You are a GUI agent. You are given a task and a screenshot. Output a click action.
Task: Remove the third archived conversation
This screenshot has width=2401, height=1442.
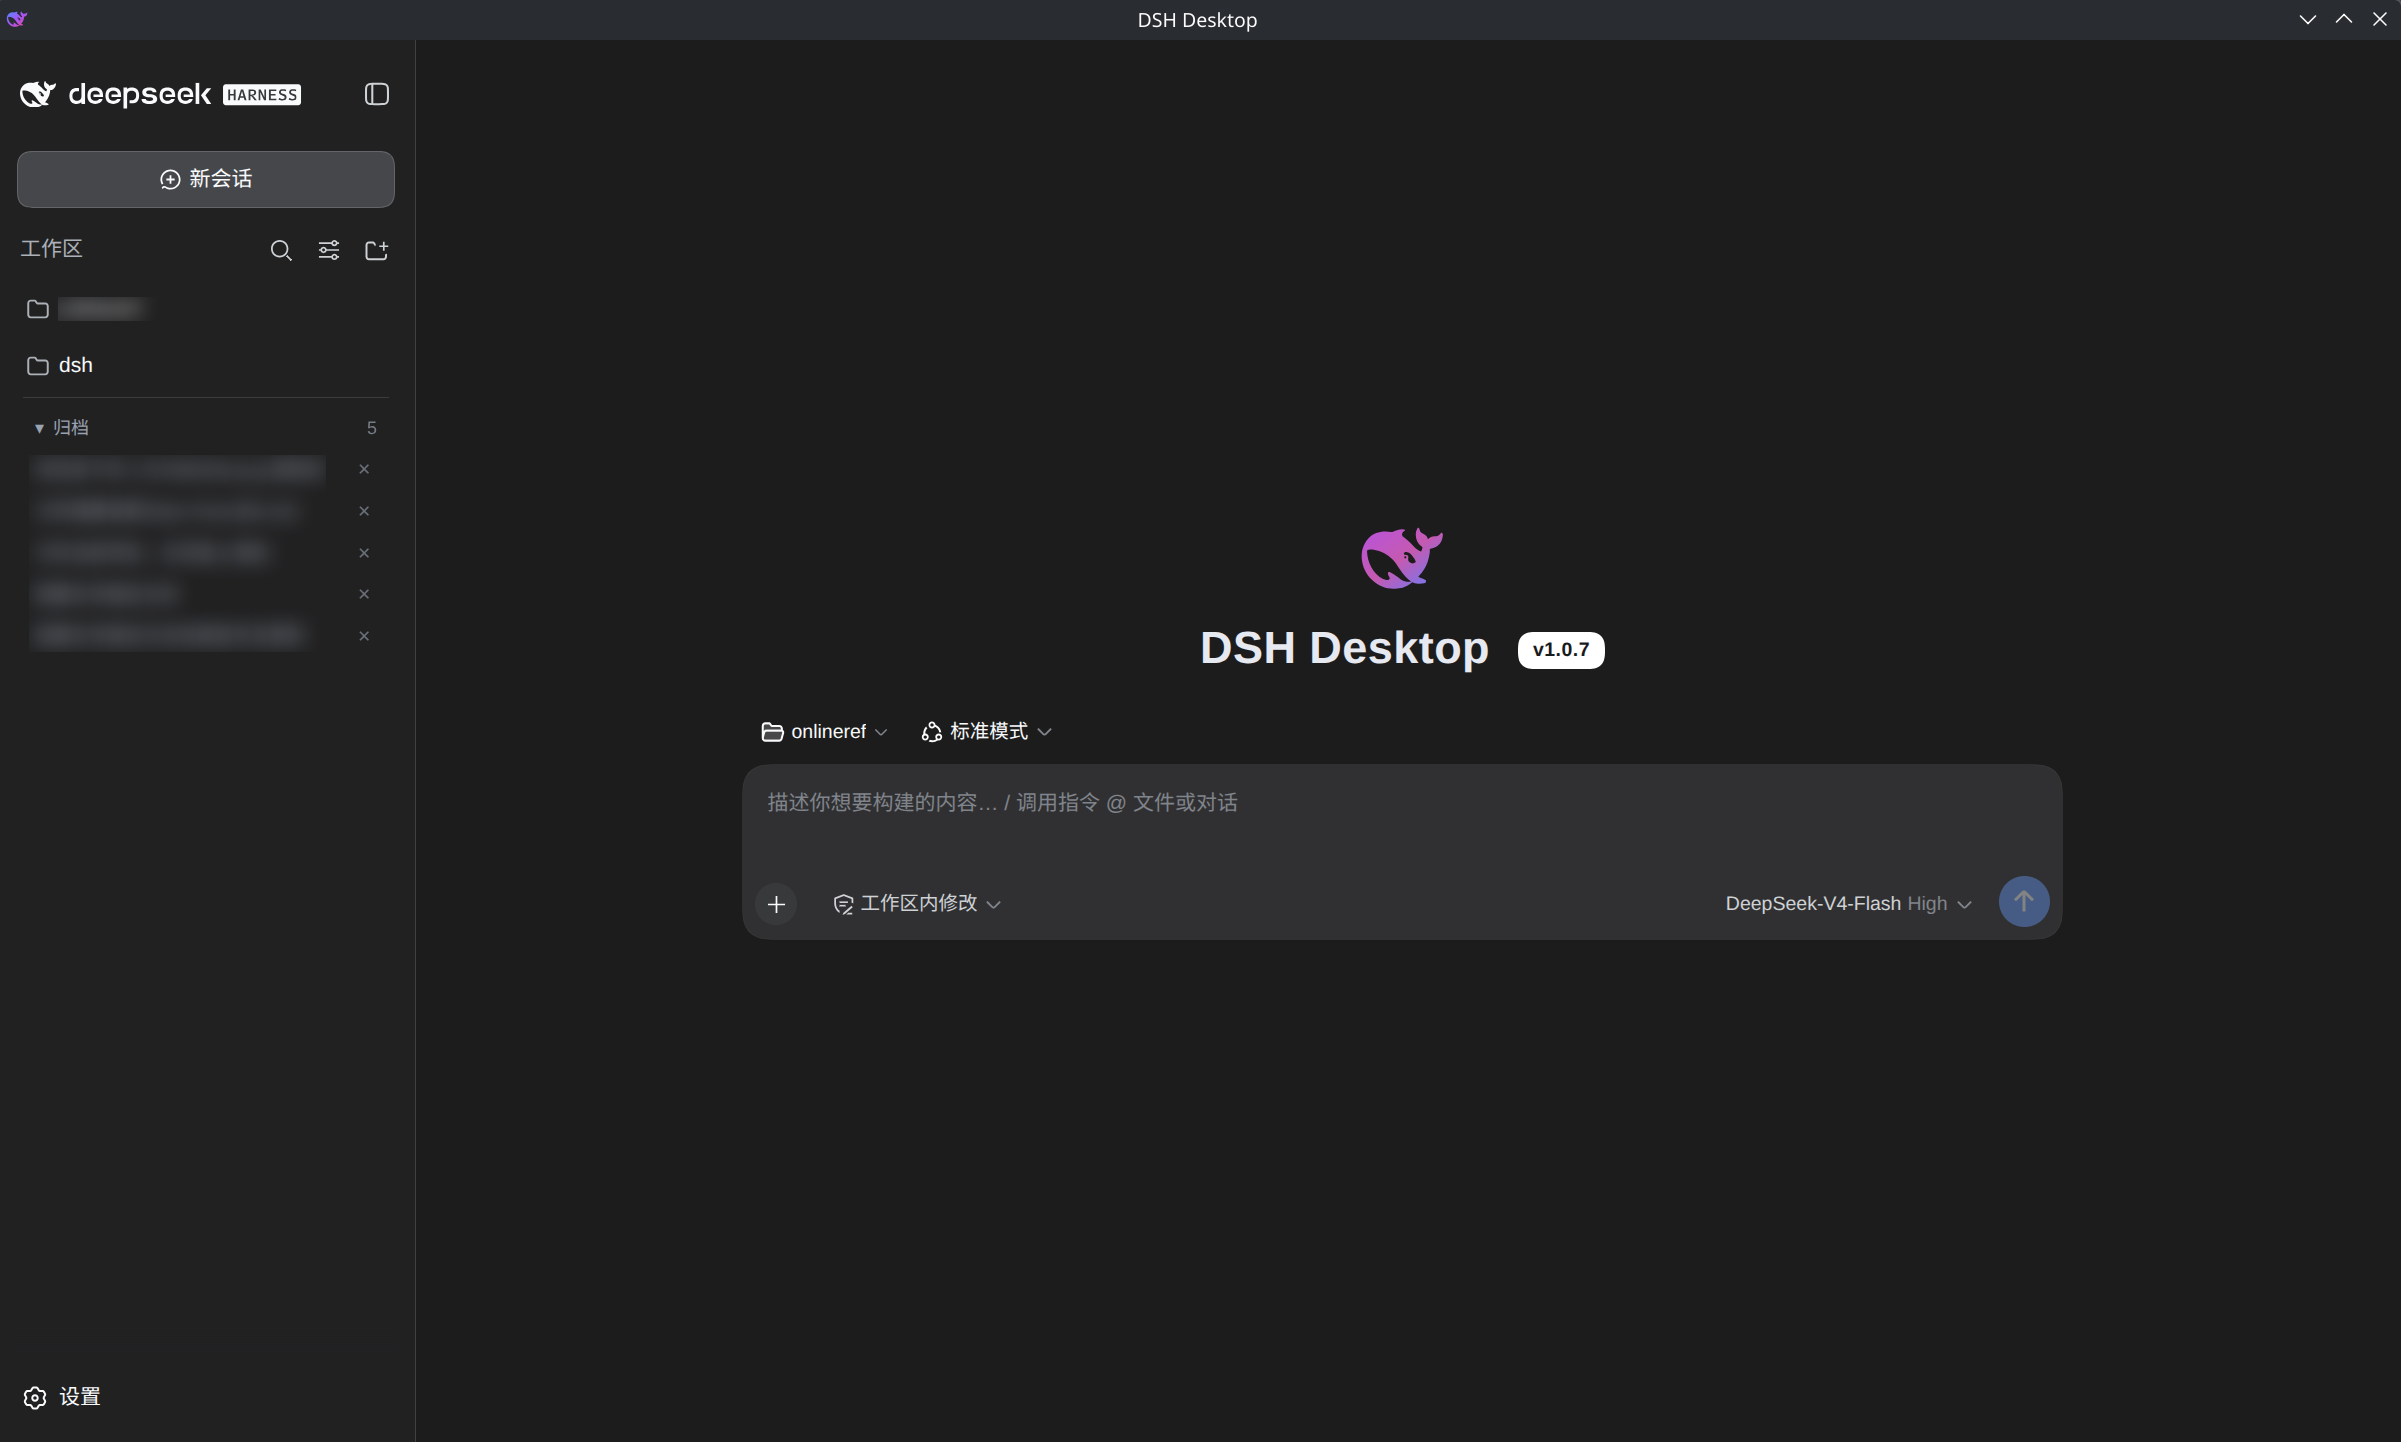pos(364,553)
